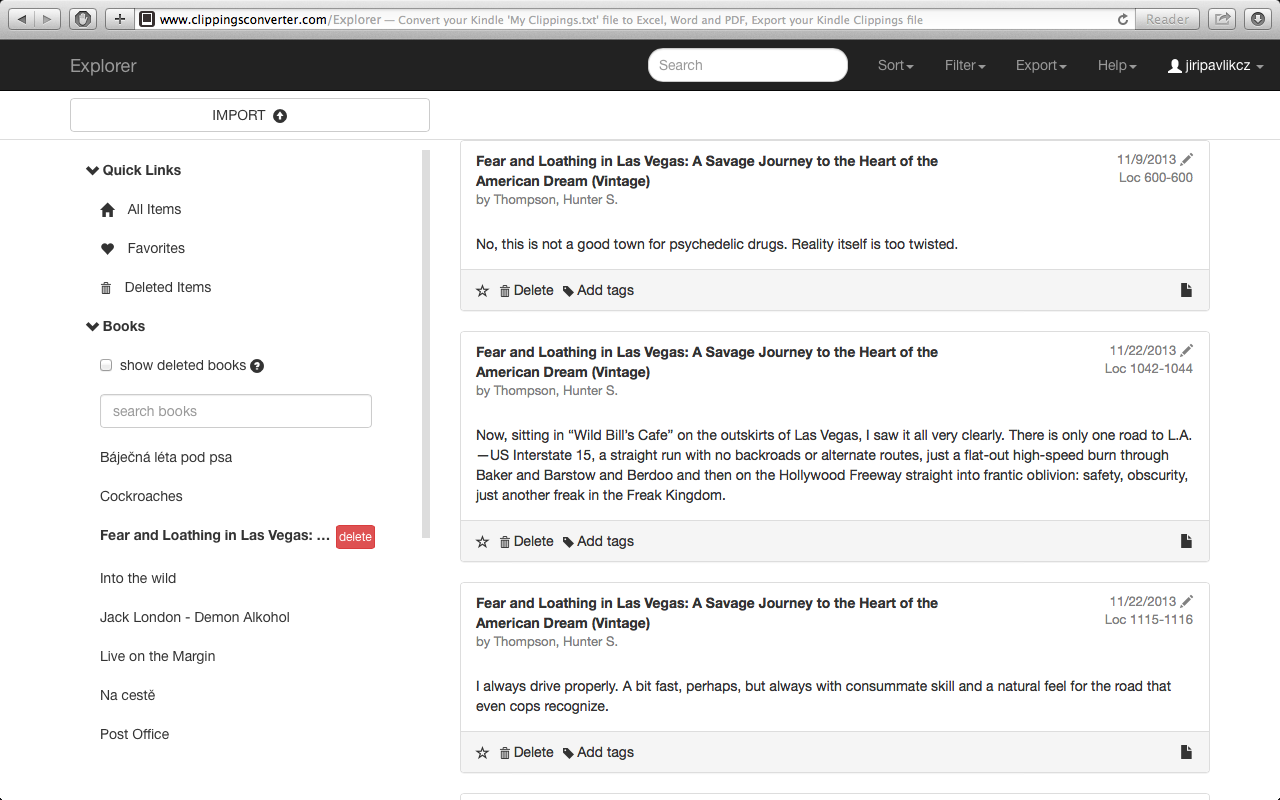Open the Filter dropdown

pyautogui.click(x=965, y=65)
